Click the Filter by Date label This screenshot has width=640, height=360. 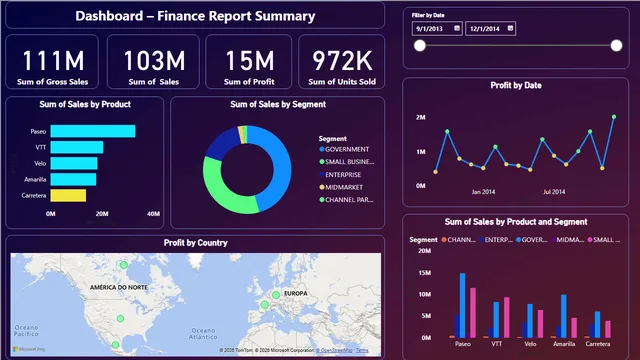(x=428, y=15)
